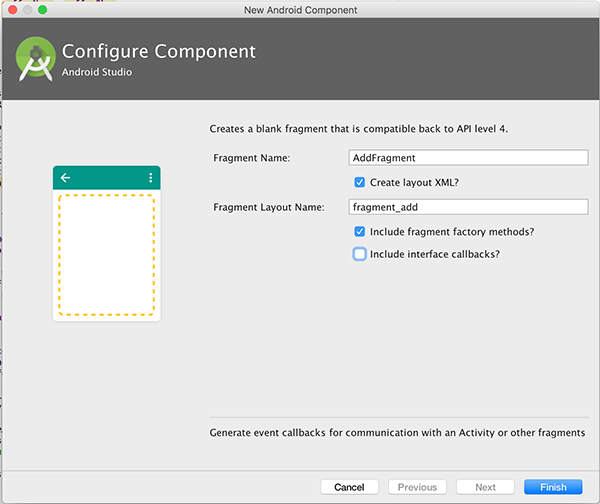Click the Configure Component heading
Screen dimensions: 600x504
[159, 52]
